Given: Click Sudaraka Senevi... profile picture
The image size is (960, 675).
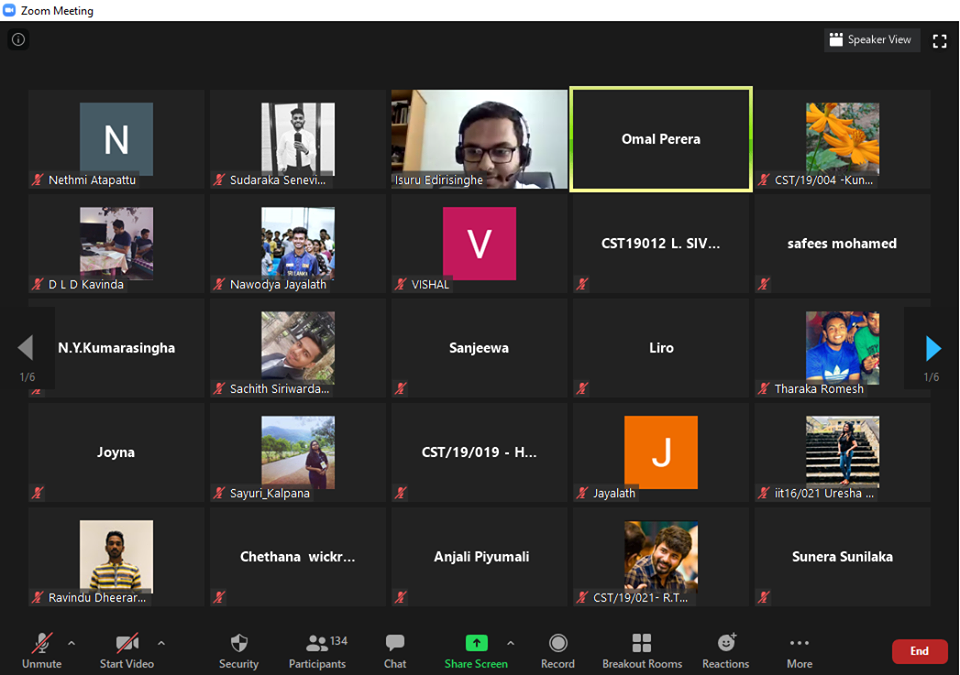Looking at the screenshot, I should [x=298, y=138].
